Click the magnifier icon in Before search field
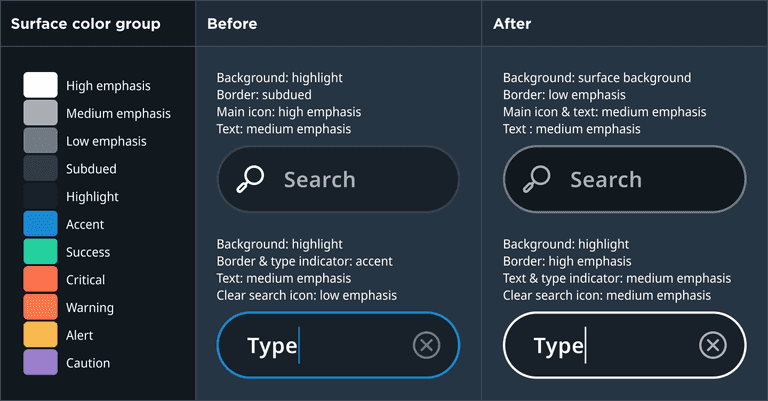The height and width of the screenshot is (401, 768). [249, 179]
